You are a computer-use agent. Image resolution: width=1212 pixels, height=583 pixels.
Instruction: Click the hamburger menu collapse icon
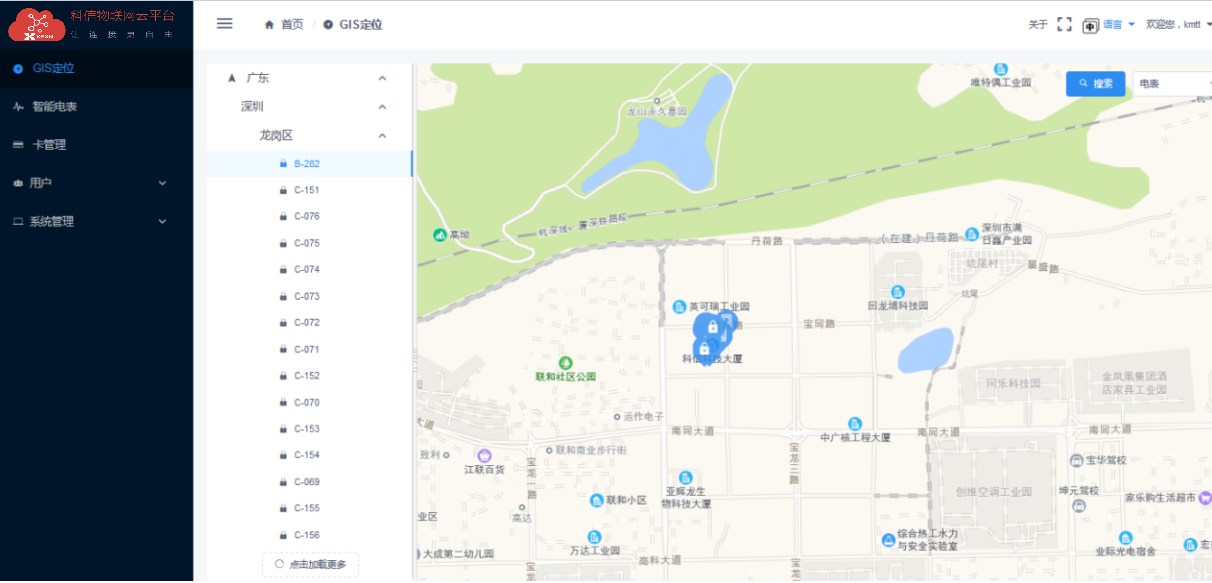click(225, 24)
